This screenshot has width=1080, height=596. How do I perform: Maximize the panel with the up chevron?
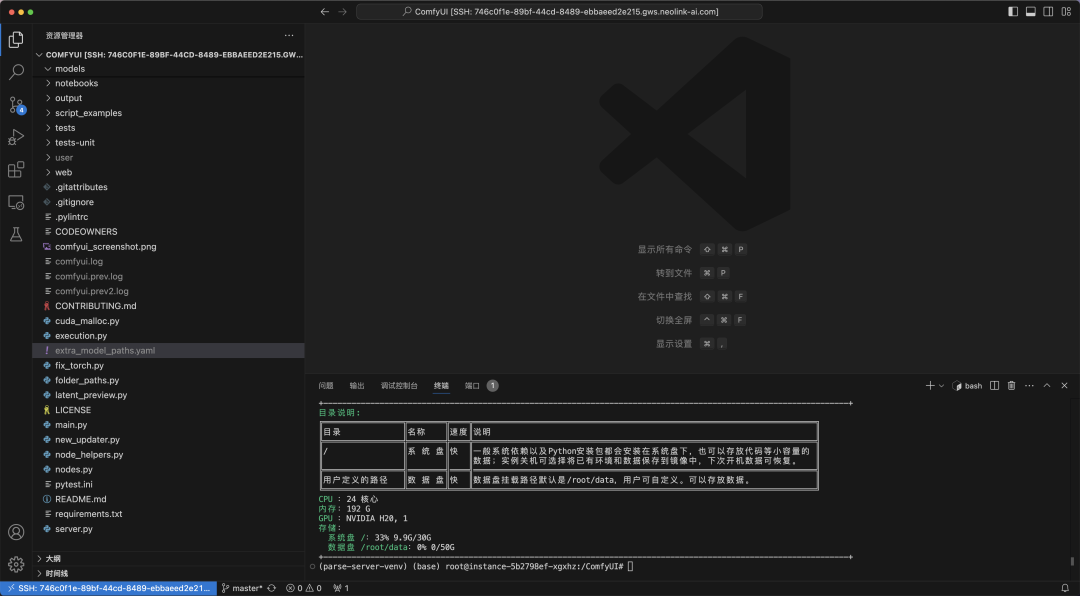1047,386
